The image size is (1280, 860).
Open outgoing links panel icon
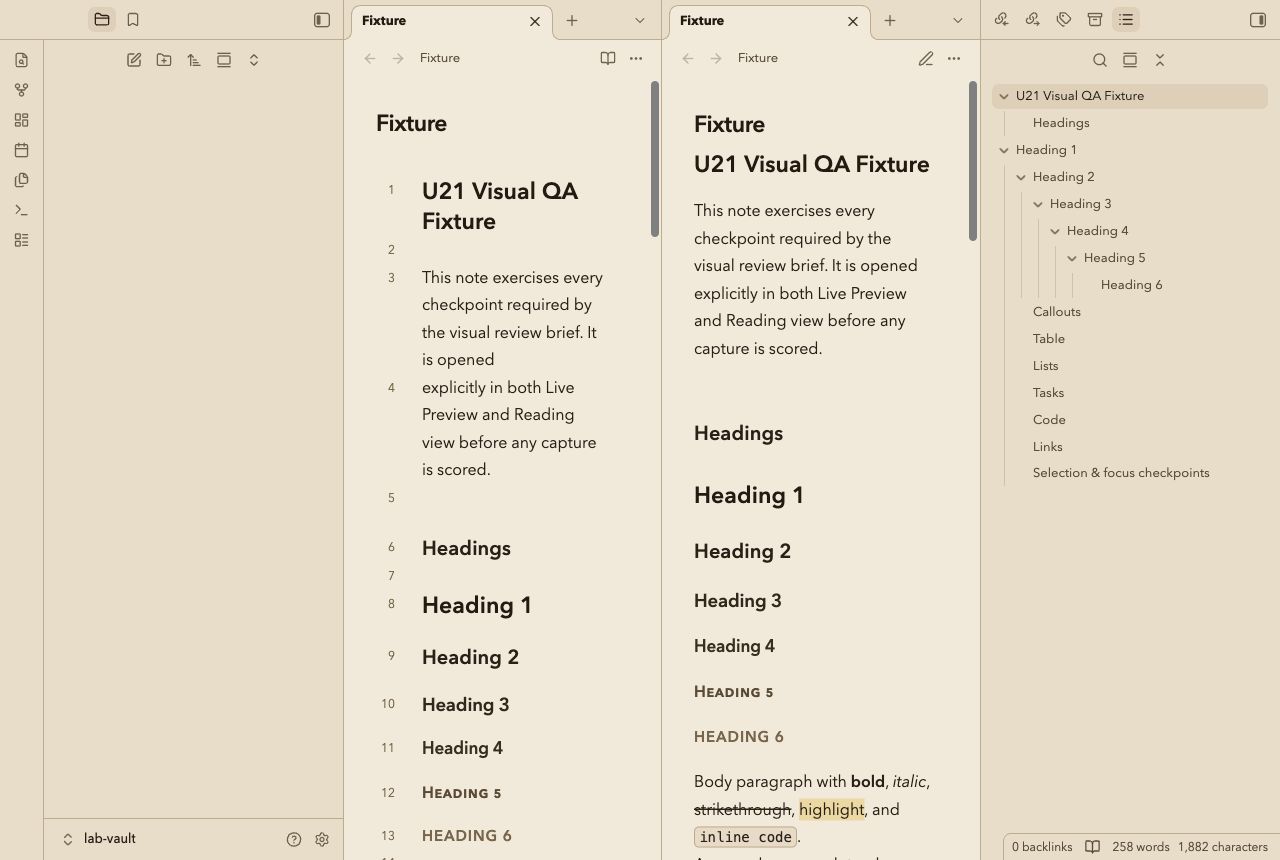click(1033, 20)
